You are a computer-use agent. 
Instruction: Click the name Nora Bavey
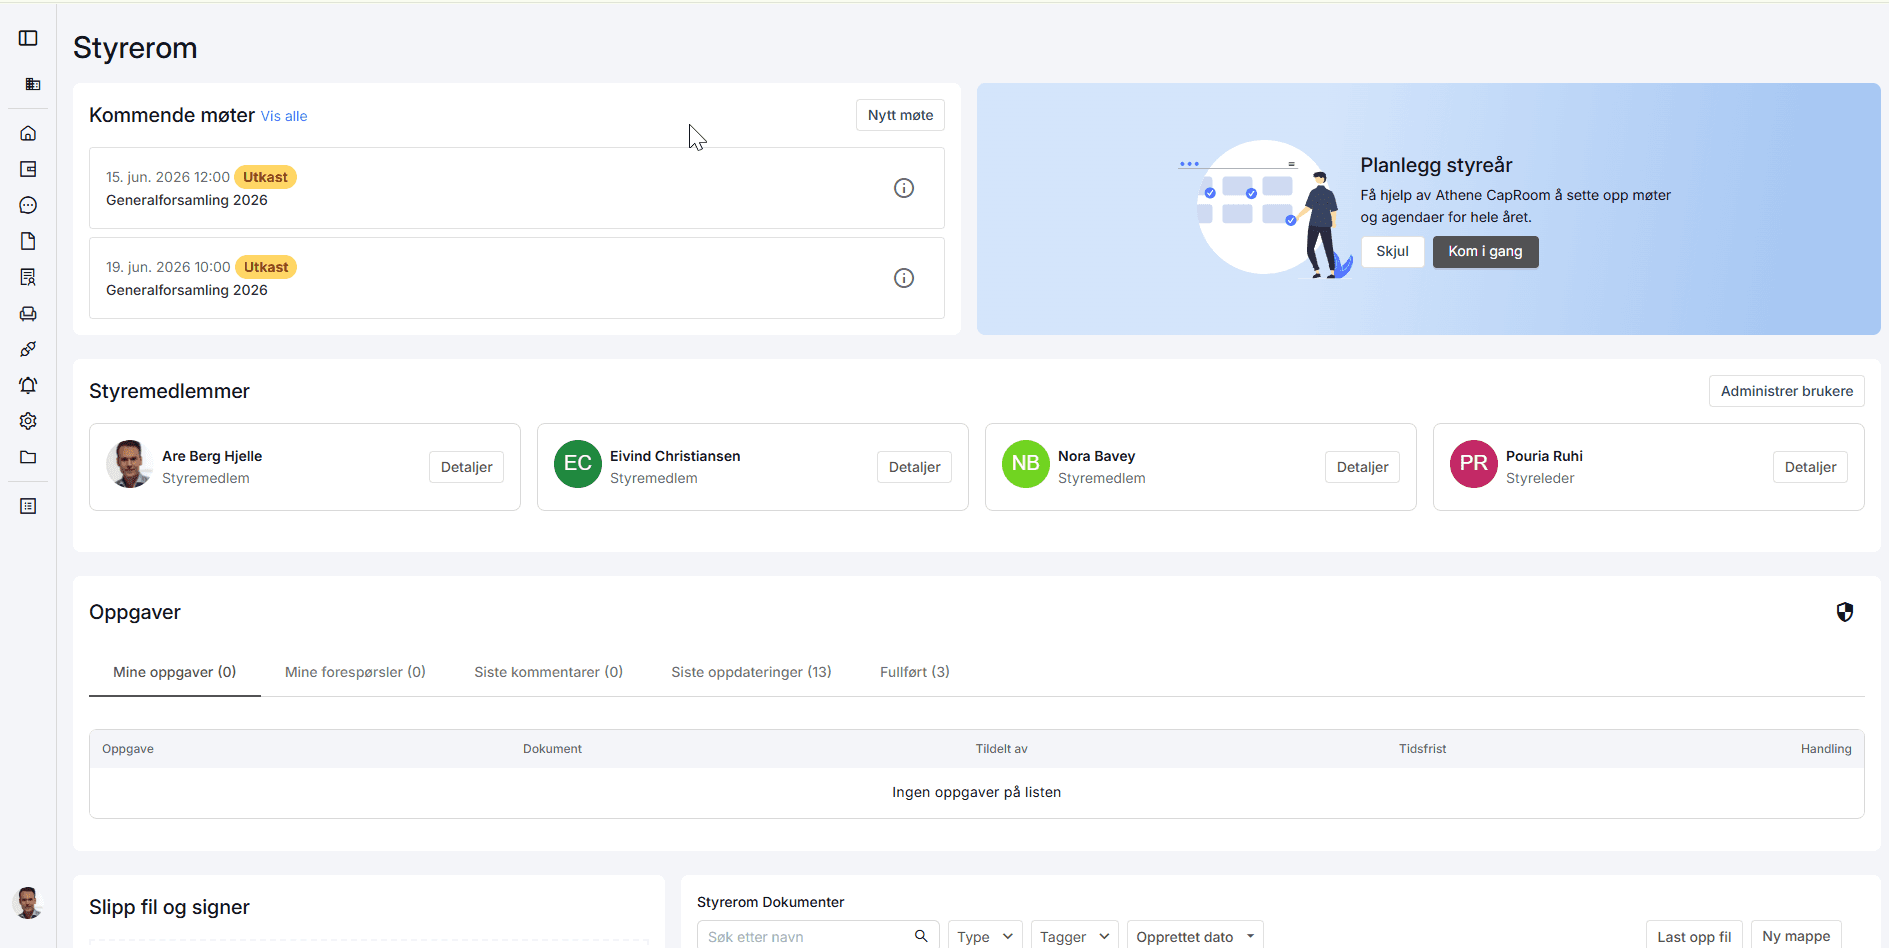[x=1096, y=456]
